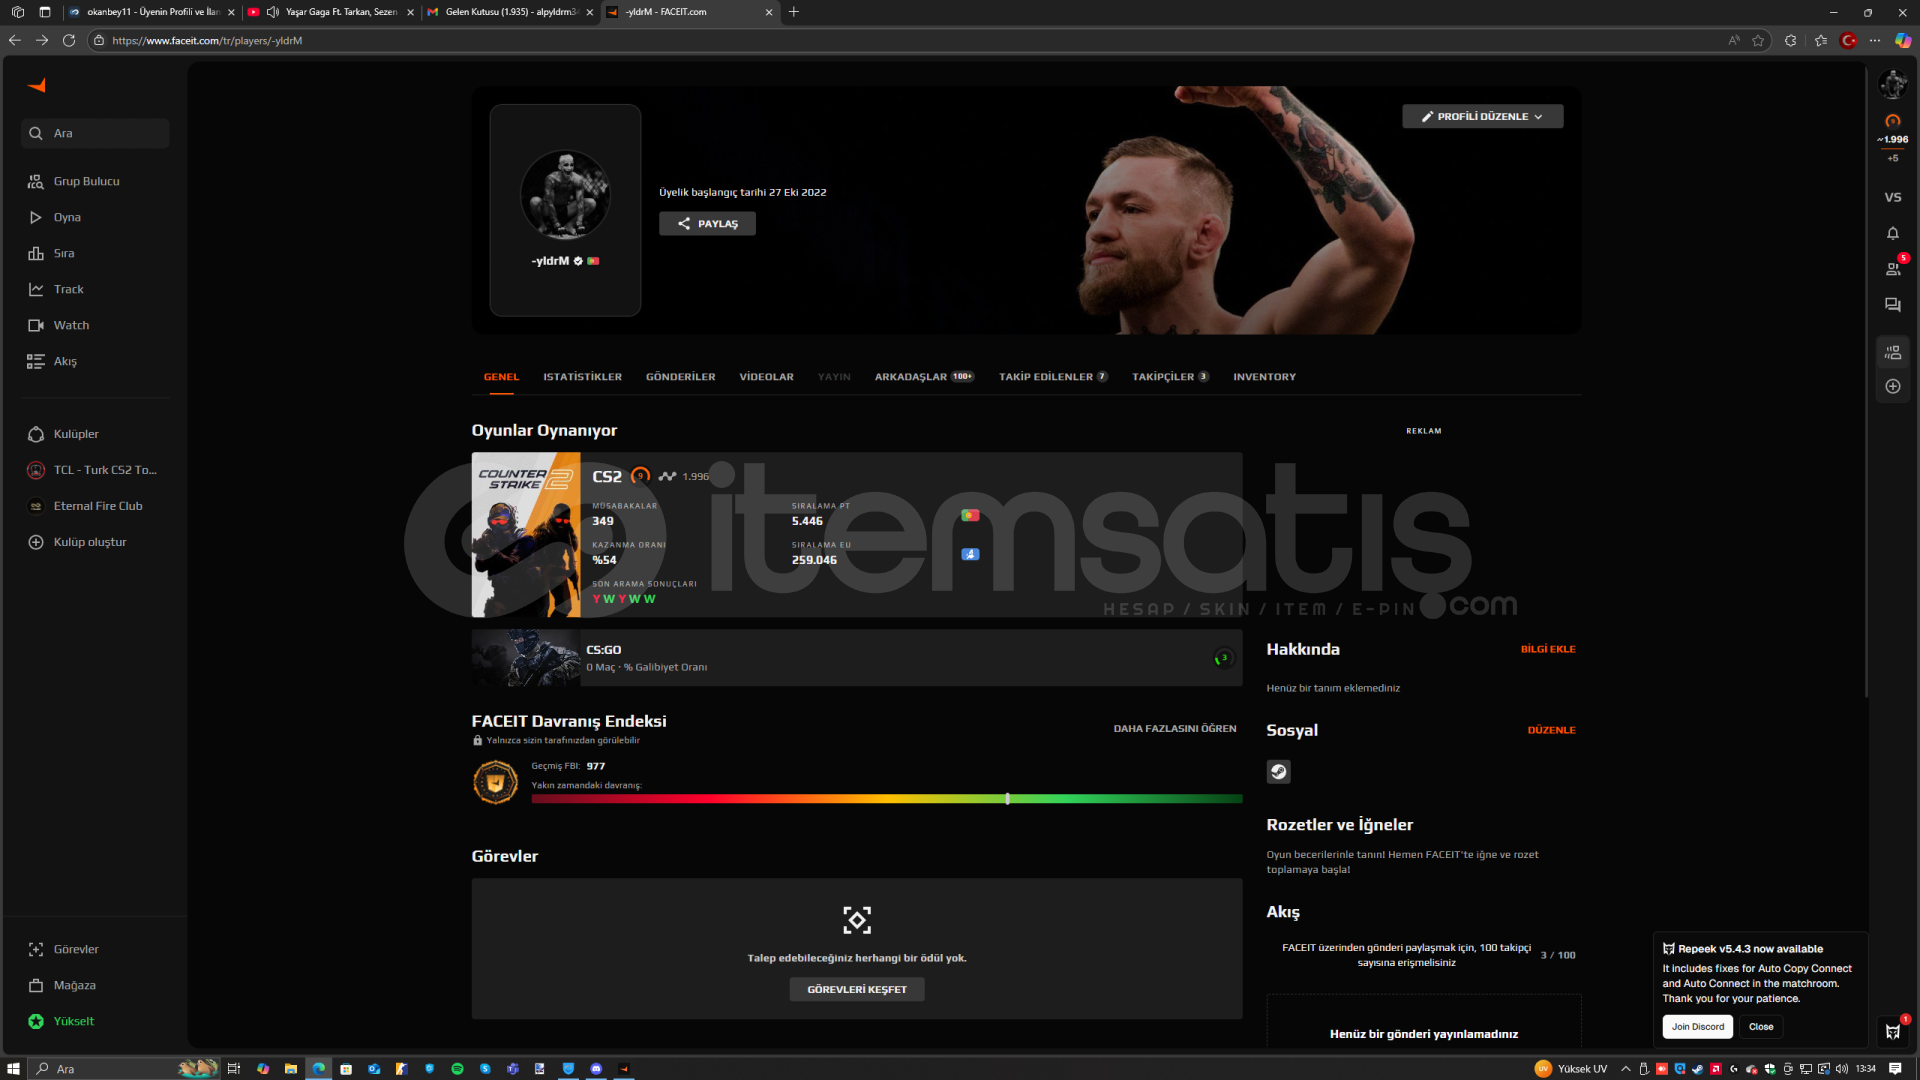1920x1080 pixels.
Task: Click the Windows taskbar search box
Action: pos(125,1069)
